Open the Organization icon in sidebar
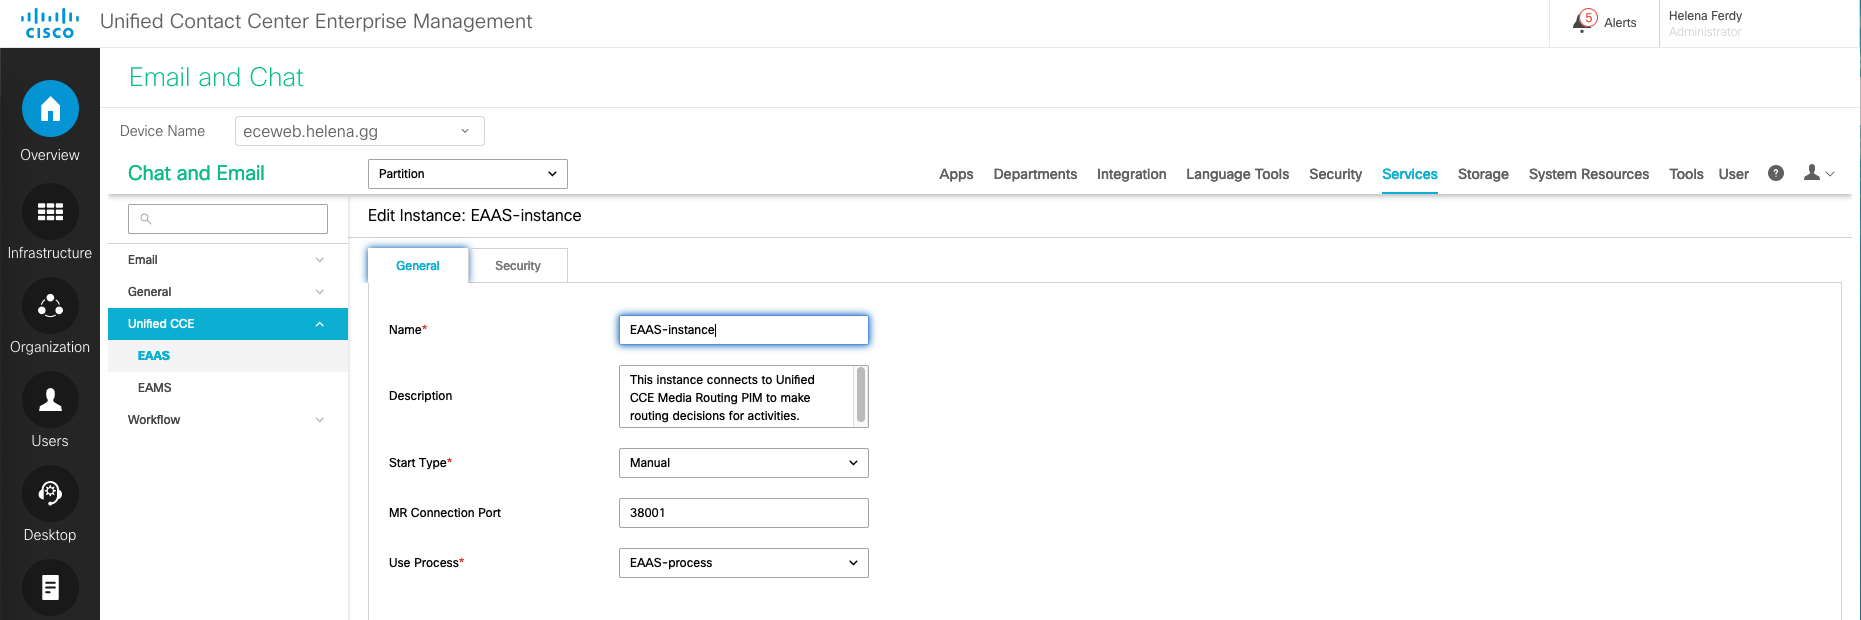The width and height of the screenshot is (1861, 620). pyautogui.click(x=50, y=306)
